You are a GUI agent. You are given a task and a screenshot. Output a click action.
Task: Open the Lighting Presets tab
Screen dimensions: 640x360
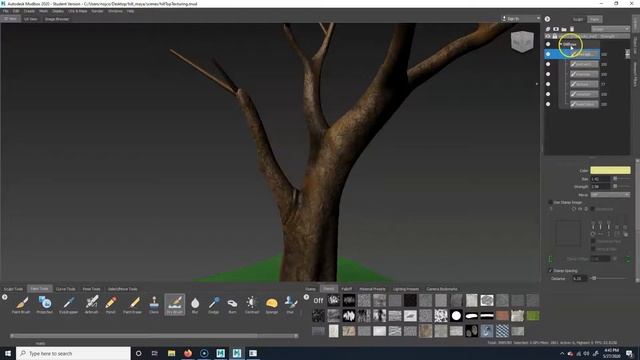point(406,289)
